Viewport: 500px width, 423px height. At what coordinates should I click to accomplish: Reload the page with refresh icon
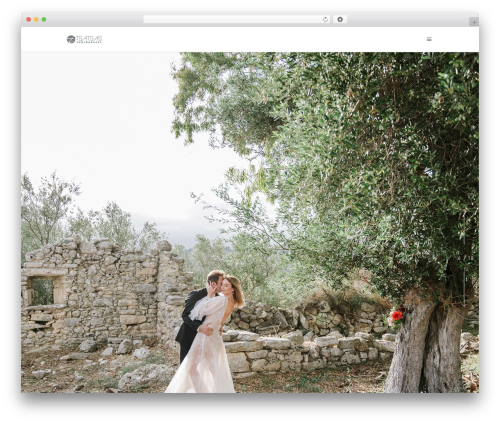click(x=325, y=19)
